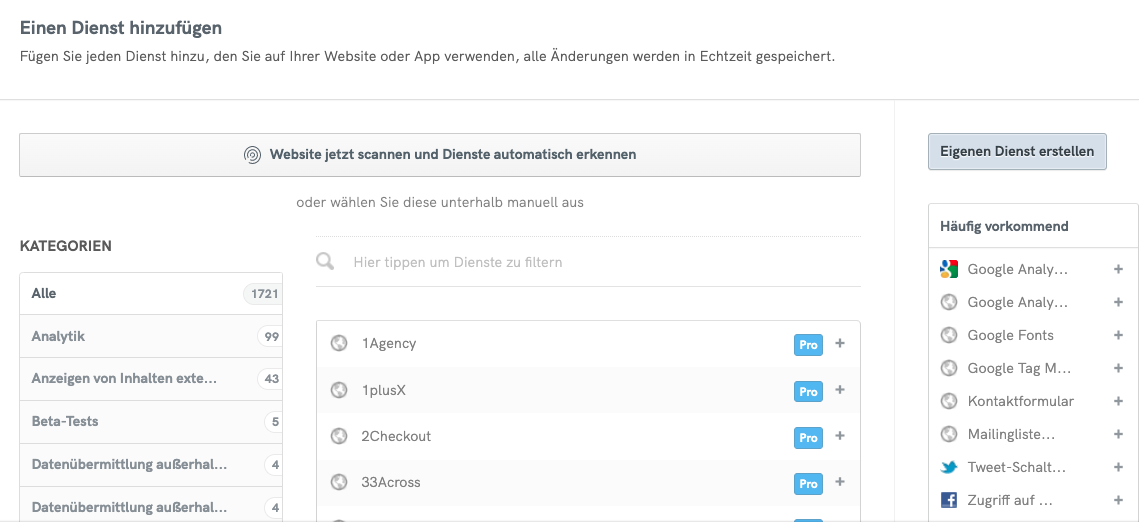Click Website jetzt scannen button
Image resolution: width=1139 pixels, height=522 pixels.
click(x=440, y=155)
